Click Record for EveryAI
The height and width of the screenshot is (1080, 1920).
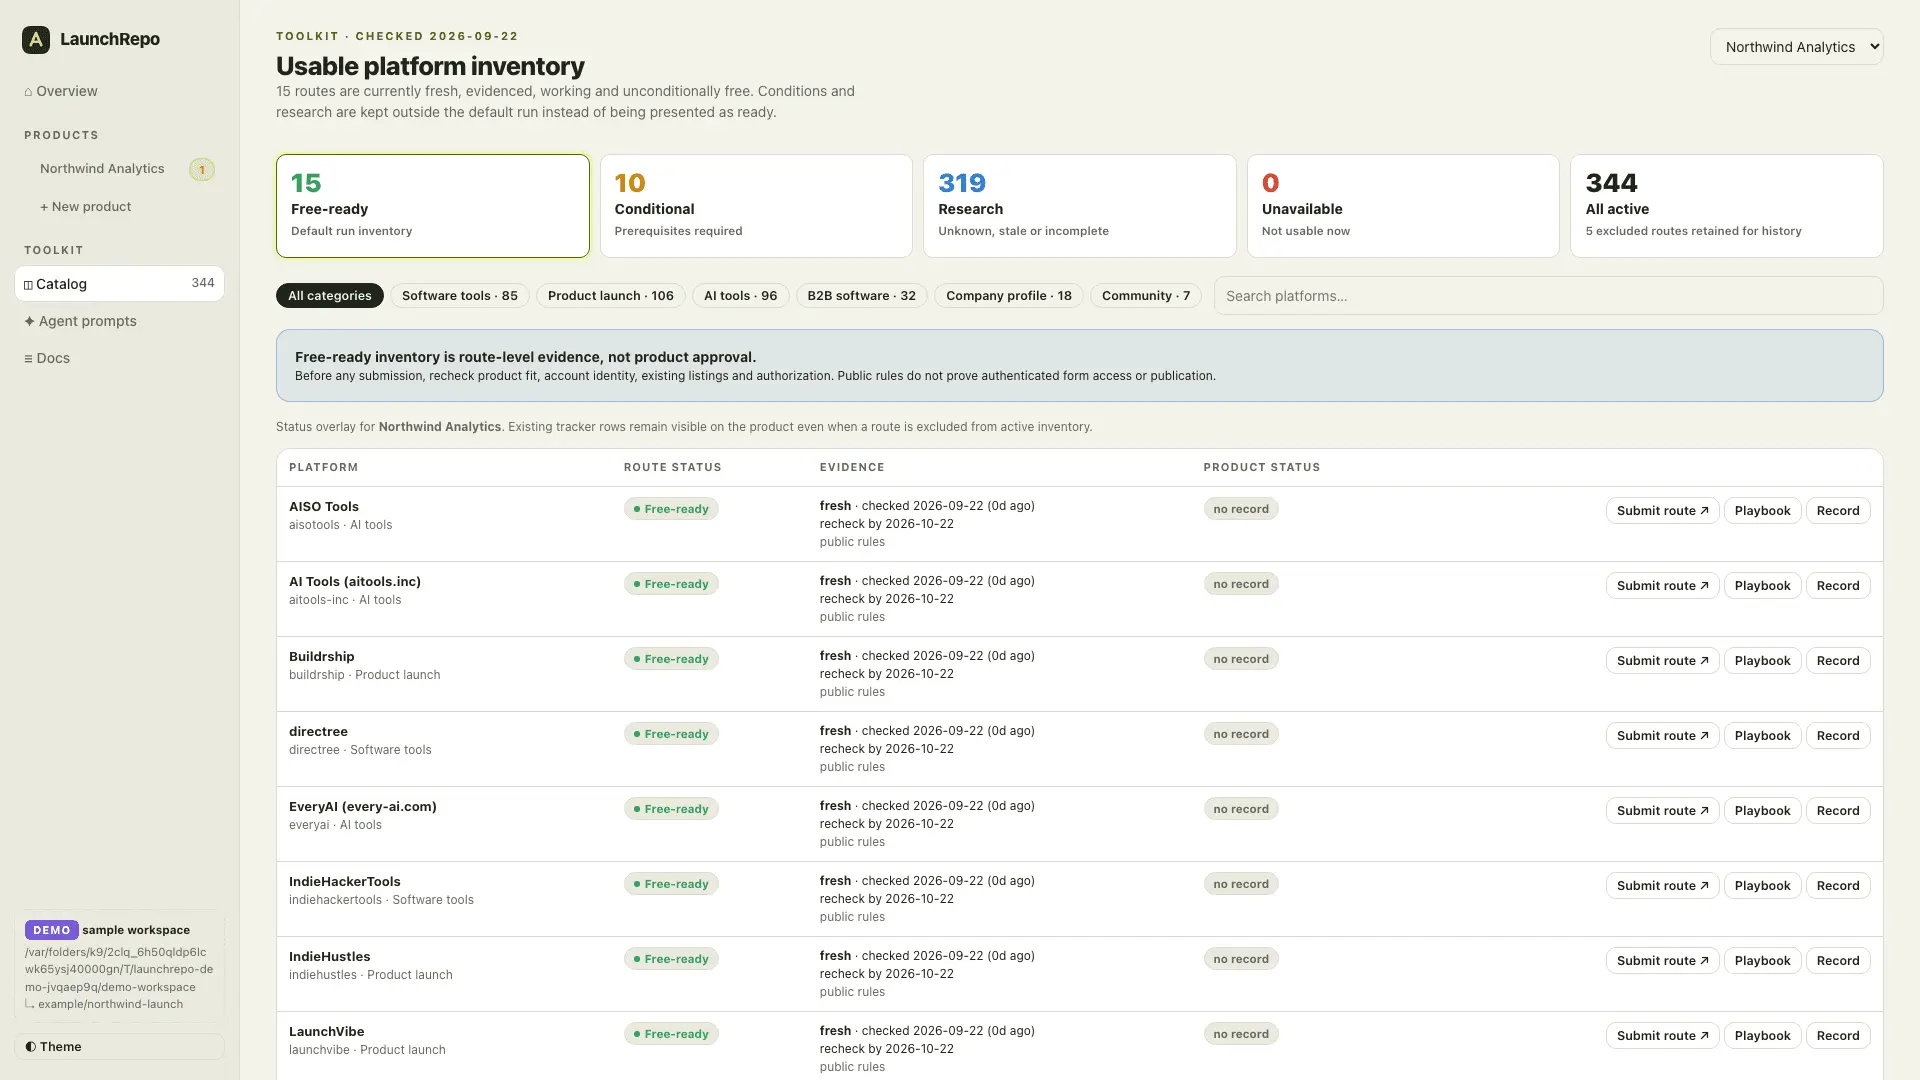pos(1837,811)
